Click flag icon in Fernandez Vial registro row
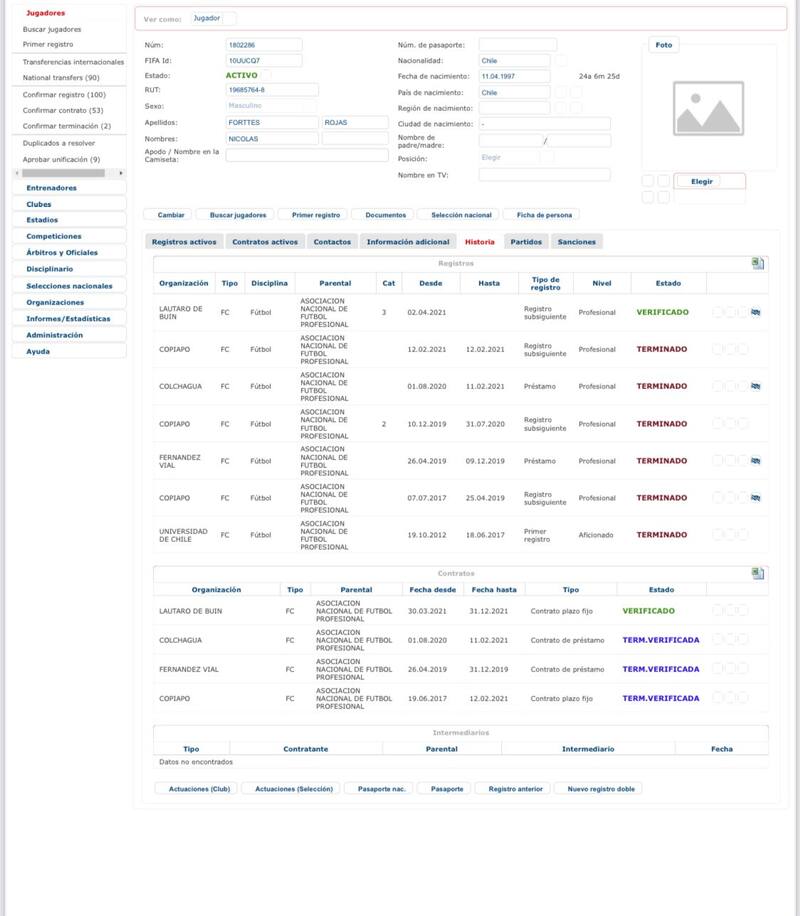This screenshot has height=916, width=800. [x=756, y=461]
